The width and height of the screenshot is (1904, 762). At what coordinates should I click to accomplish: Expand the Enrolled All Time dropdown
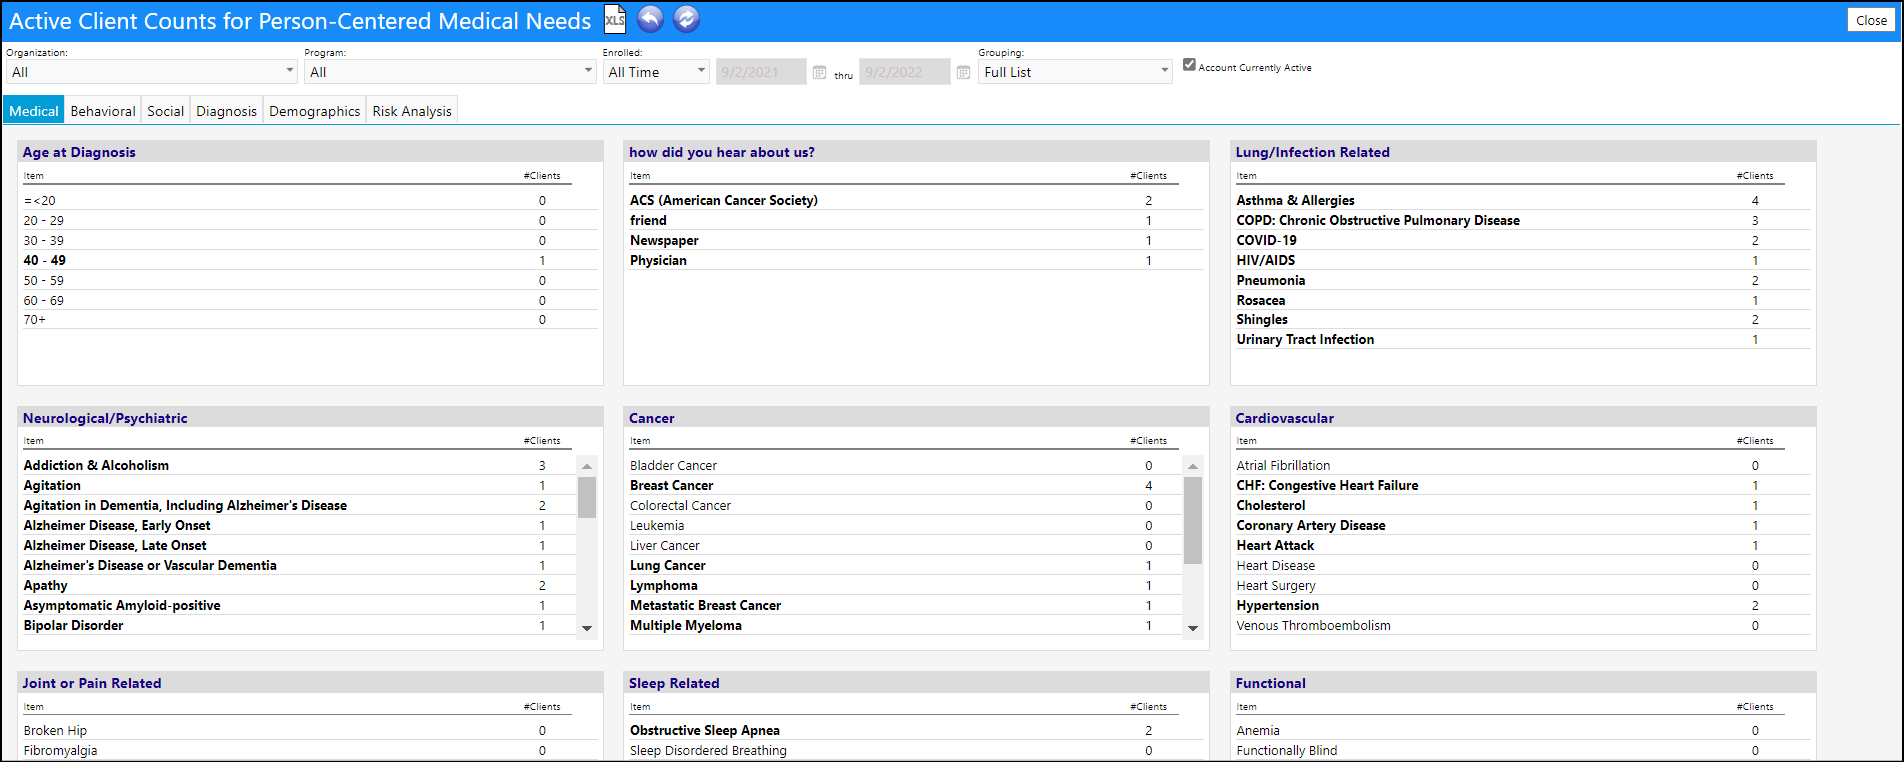pos(656,72)
